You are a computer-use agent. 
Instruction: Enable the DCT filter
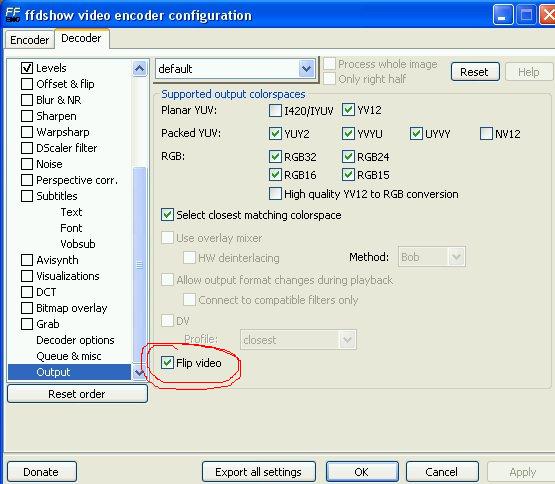[x=27, y=292]
